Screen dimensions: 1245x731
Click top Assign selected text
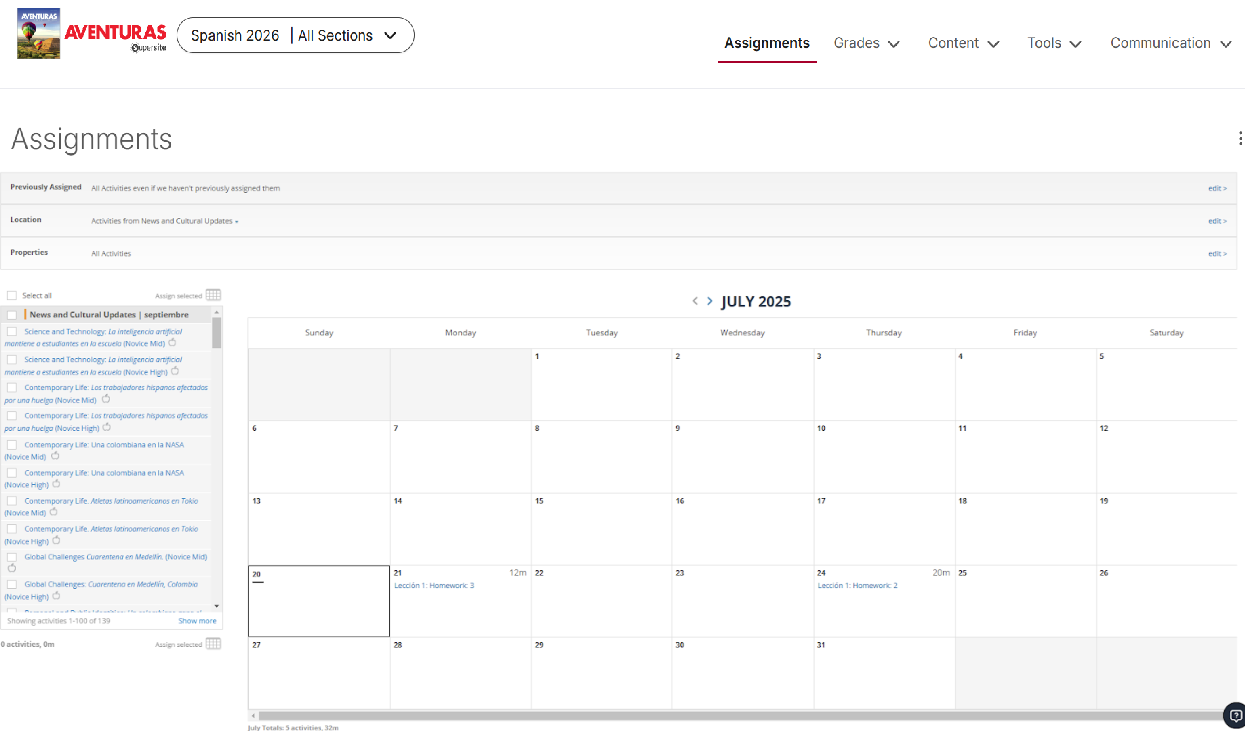[178, 296]
